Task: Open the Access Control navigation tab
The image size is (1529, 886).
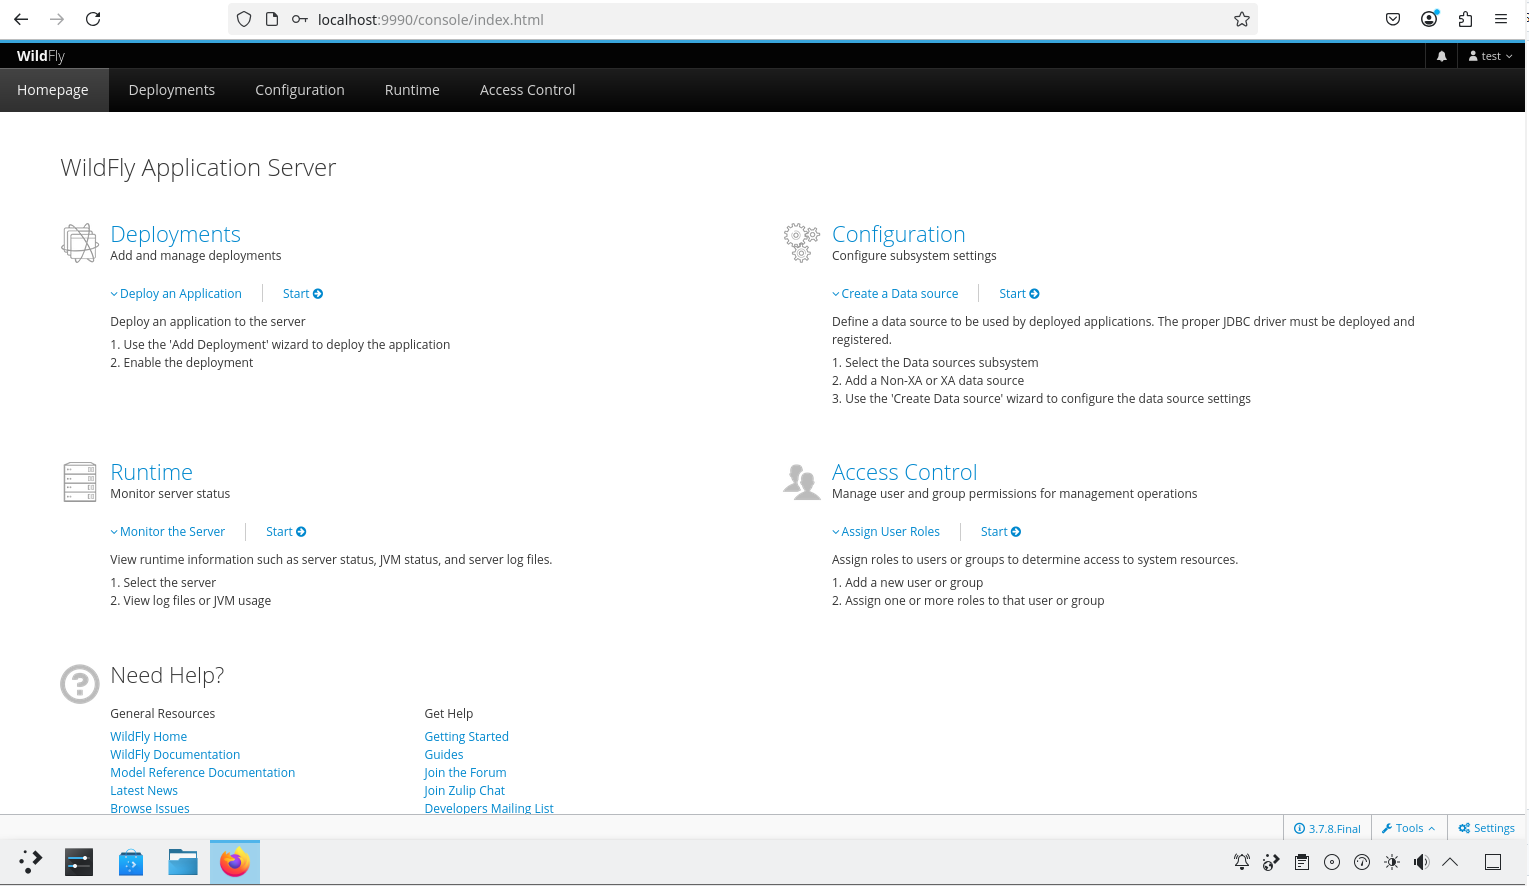Action: pyautogui.click(x=528, y=90)
